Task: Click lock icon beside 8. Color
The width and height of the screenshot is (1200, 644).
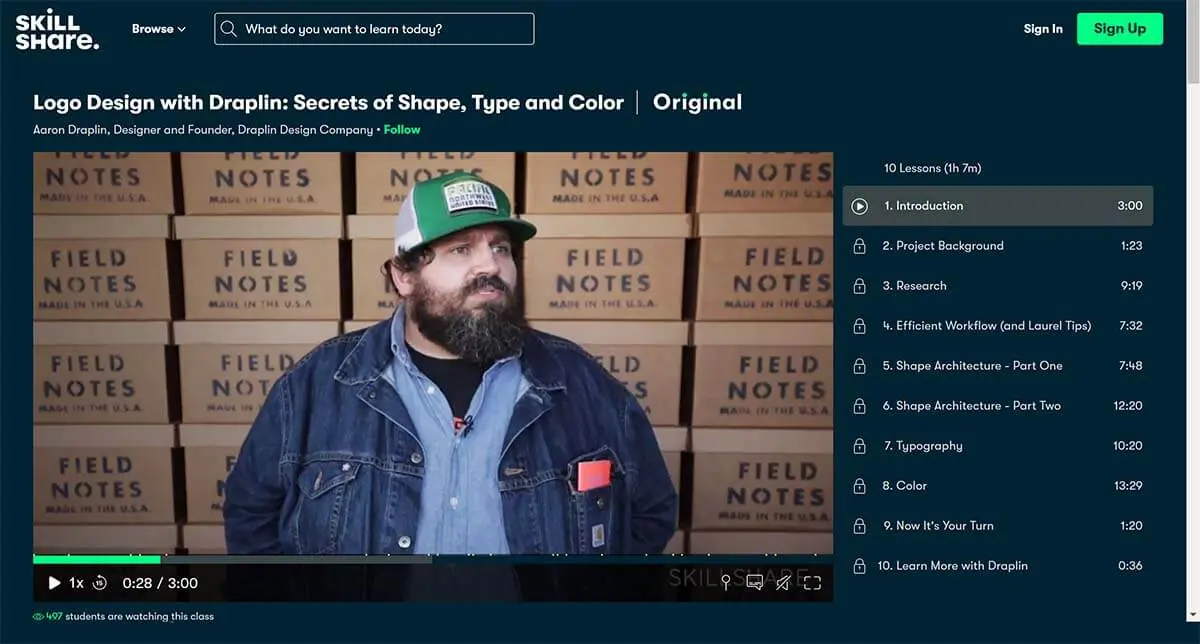Action: coord(859,486)
